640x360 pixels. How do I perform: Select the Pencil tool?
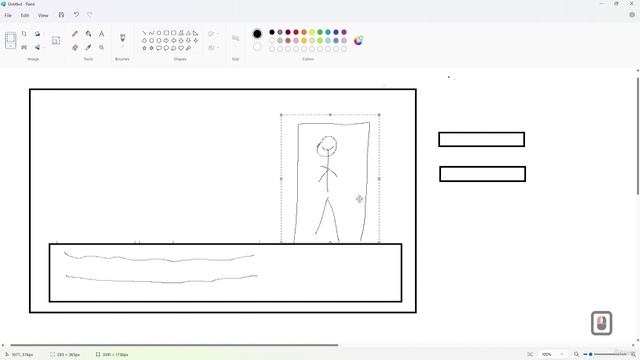[75, 34]
